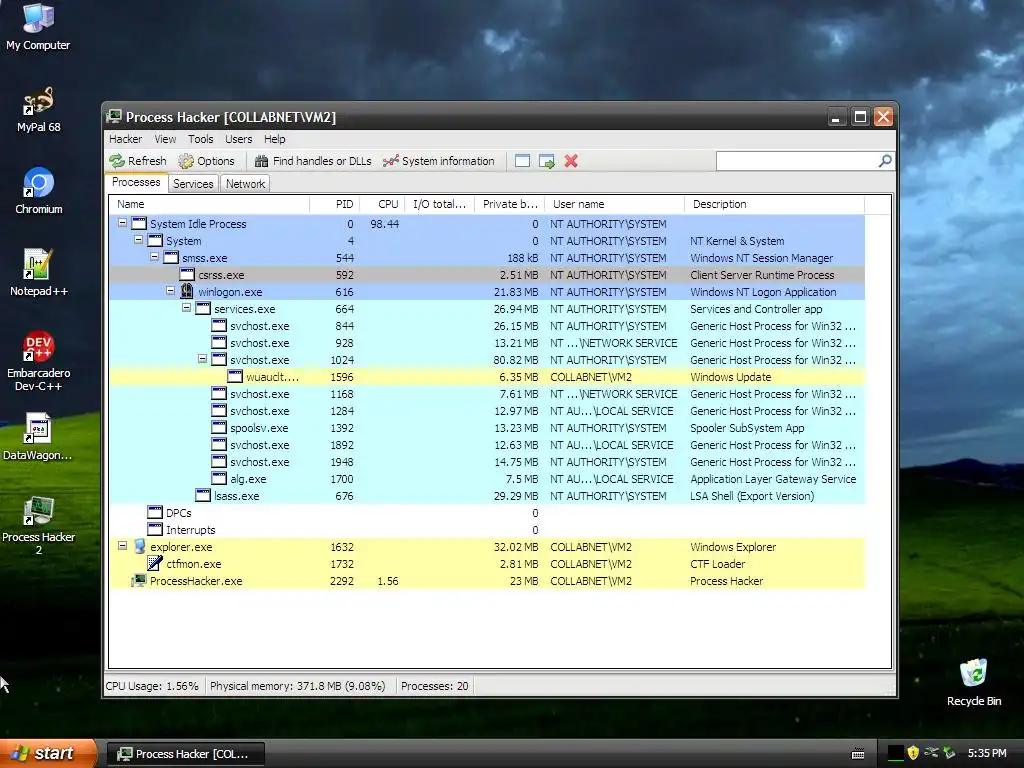Open the Help menu

[x=274, y=139]
